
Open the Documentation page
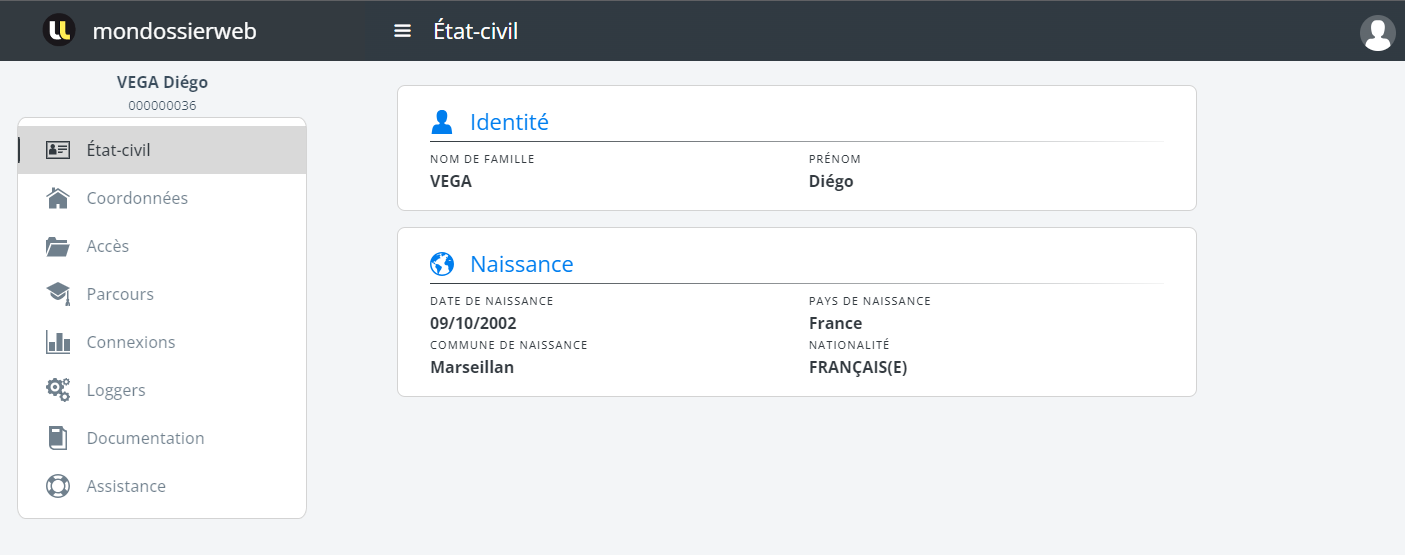click(145, 438)
